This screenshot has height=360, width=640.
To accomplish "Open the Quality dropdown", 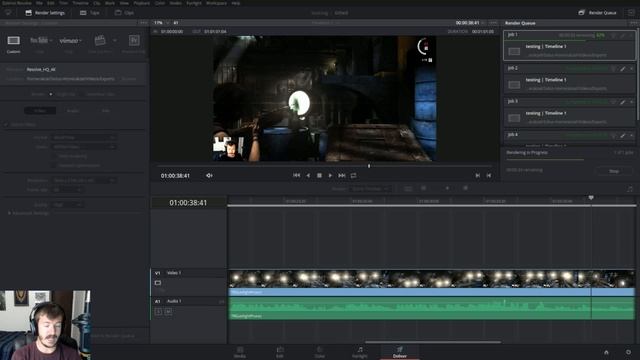I will pos(68,204).
